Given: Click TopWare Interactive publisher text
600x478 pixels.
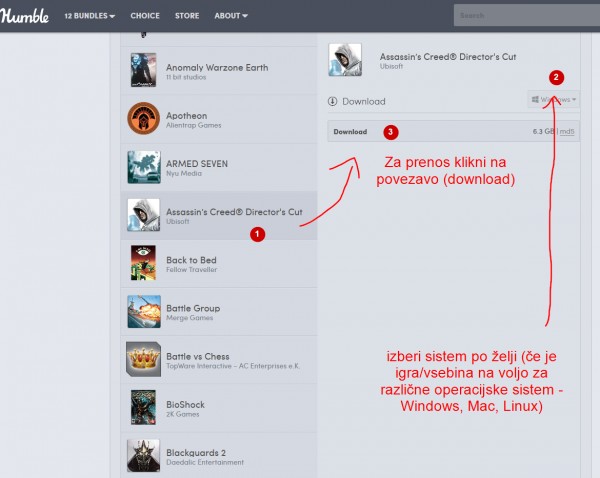Looking at the screenshot, I should click(x=233, y=366).
